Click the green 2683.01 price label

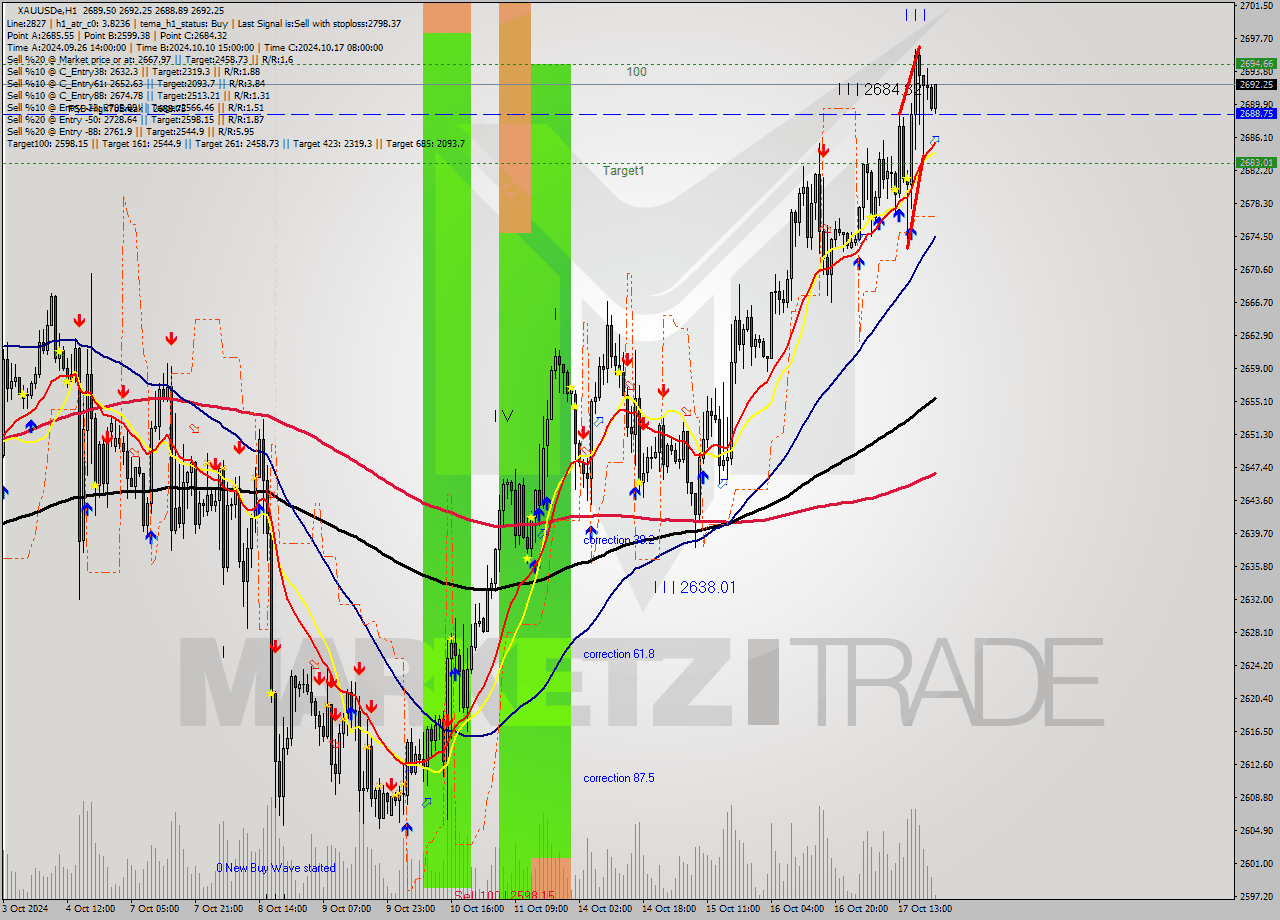tap(1255, 162)
